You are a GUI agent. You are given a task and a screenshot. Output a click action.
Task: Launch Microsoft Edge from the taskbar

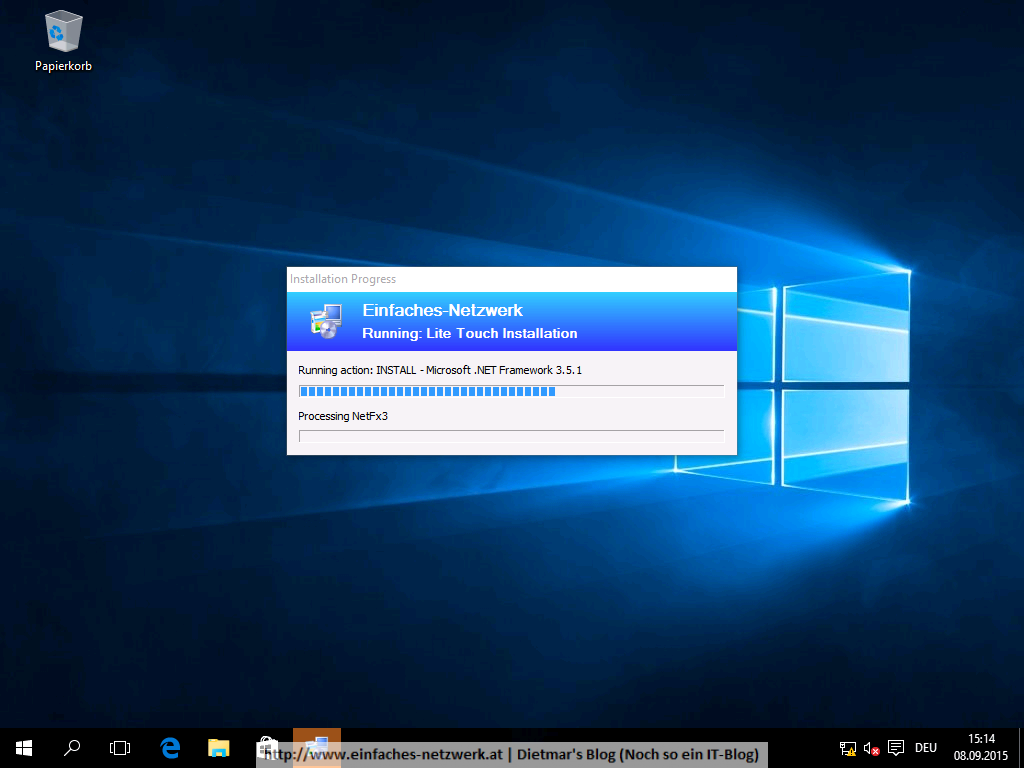pyautogui.click(x=170, y=748)
